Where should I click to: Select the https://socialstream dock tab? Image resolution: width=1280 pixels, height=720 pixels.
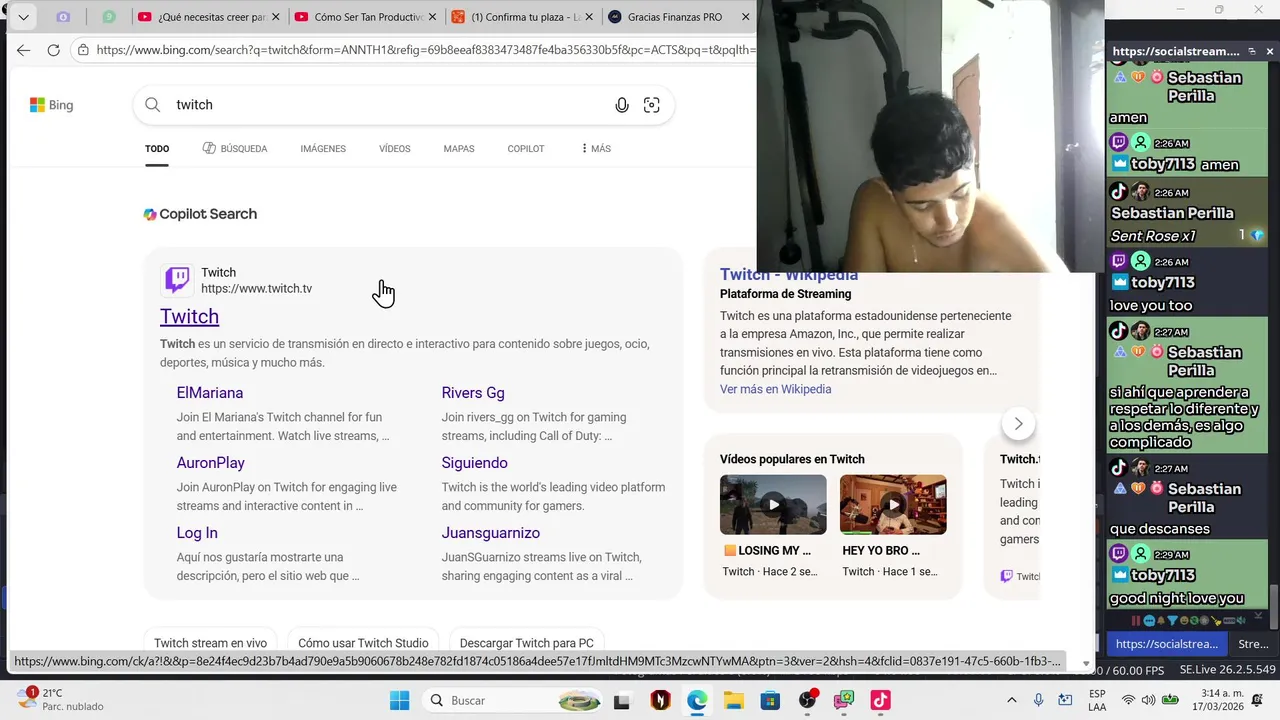point(1167,644)
